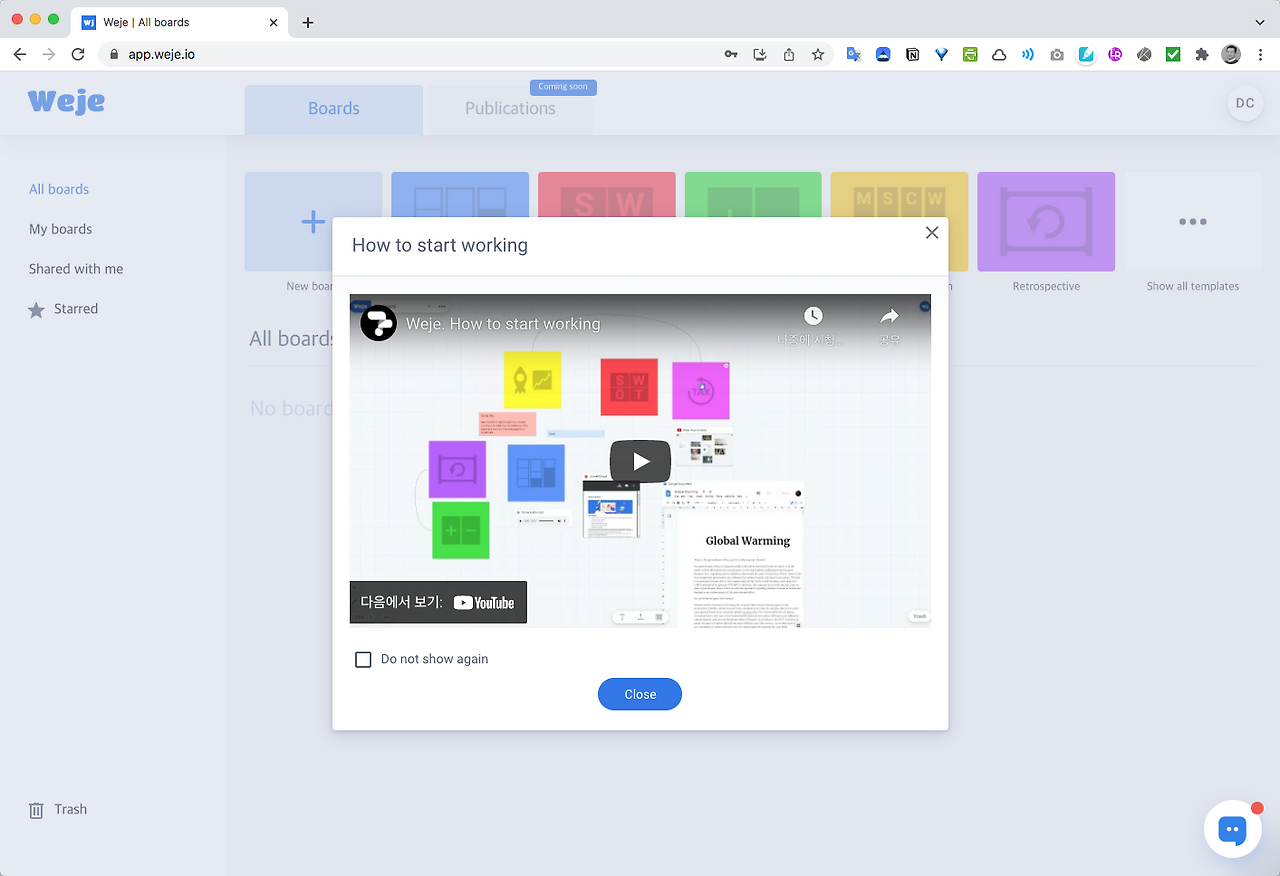The width and height of the screenshot is (1280, 876).
Task: Open the chat support bubble
Action: 1233,829
